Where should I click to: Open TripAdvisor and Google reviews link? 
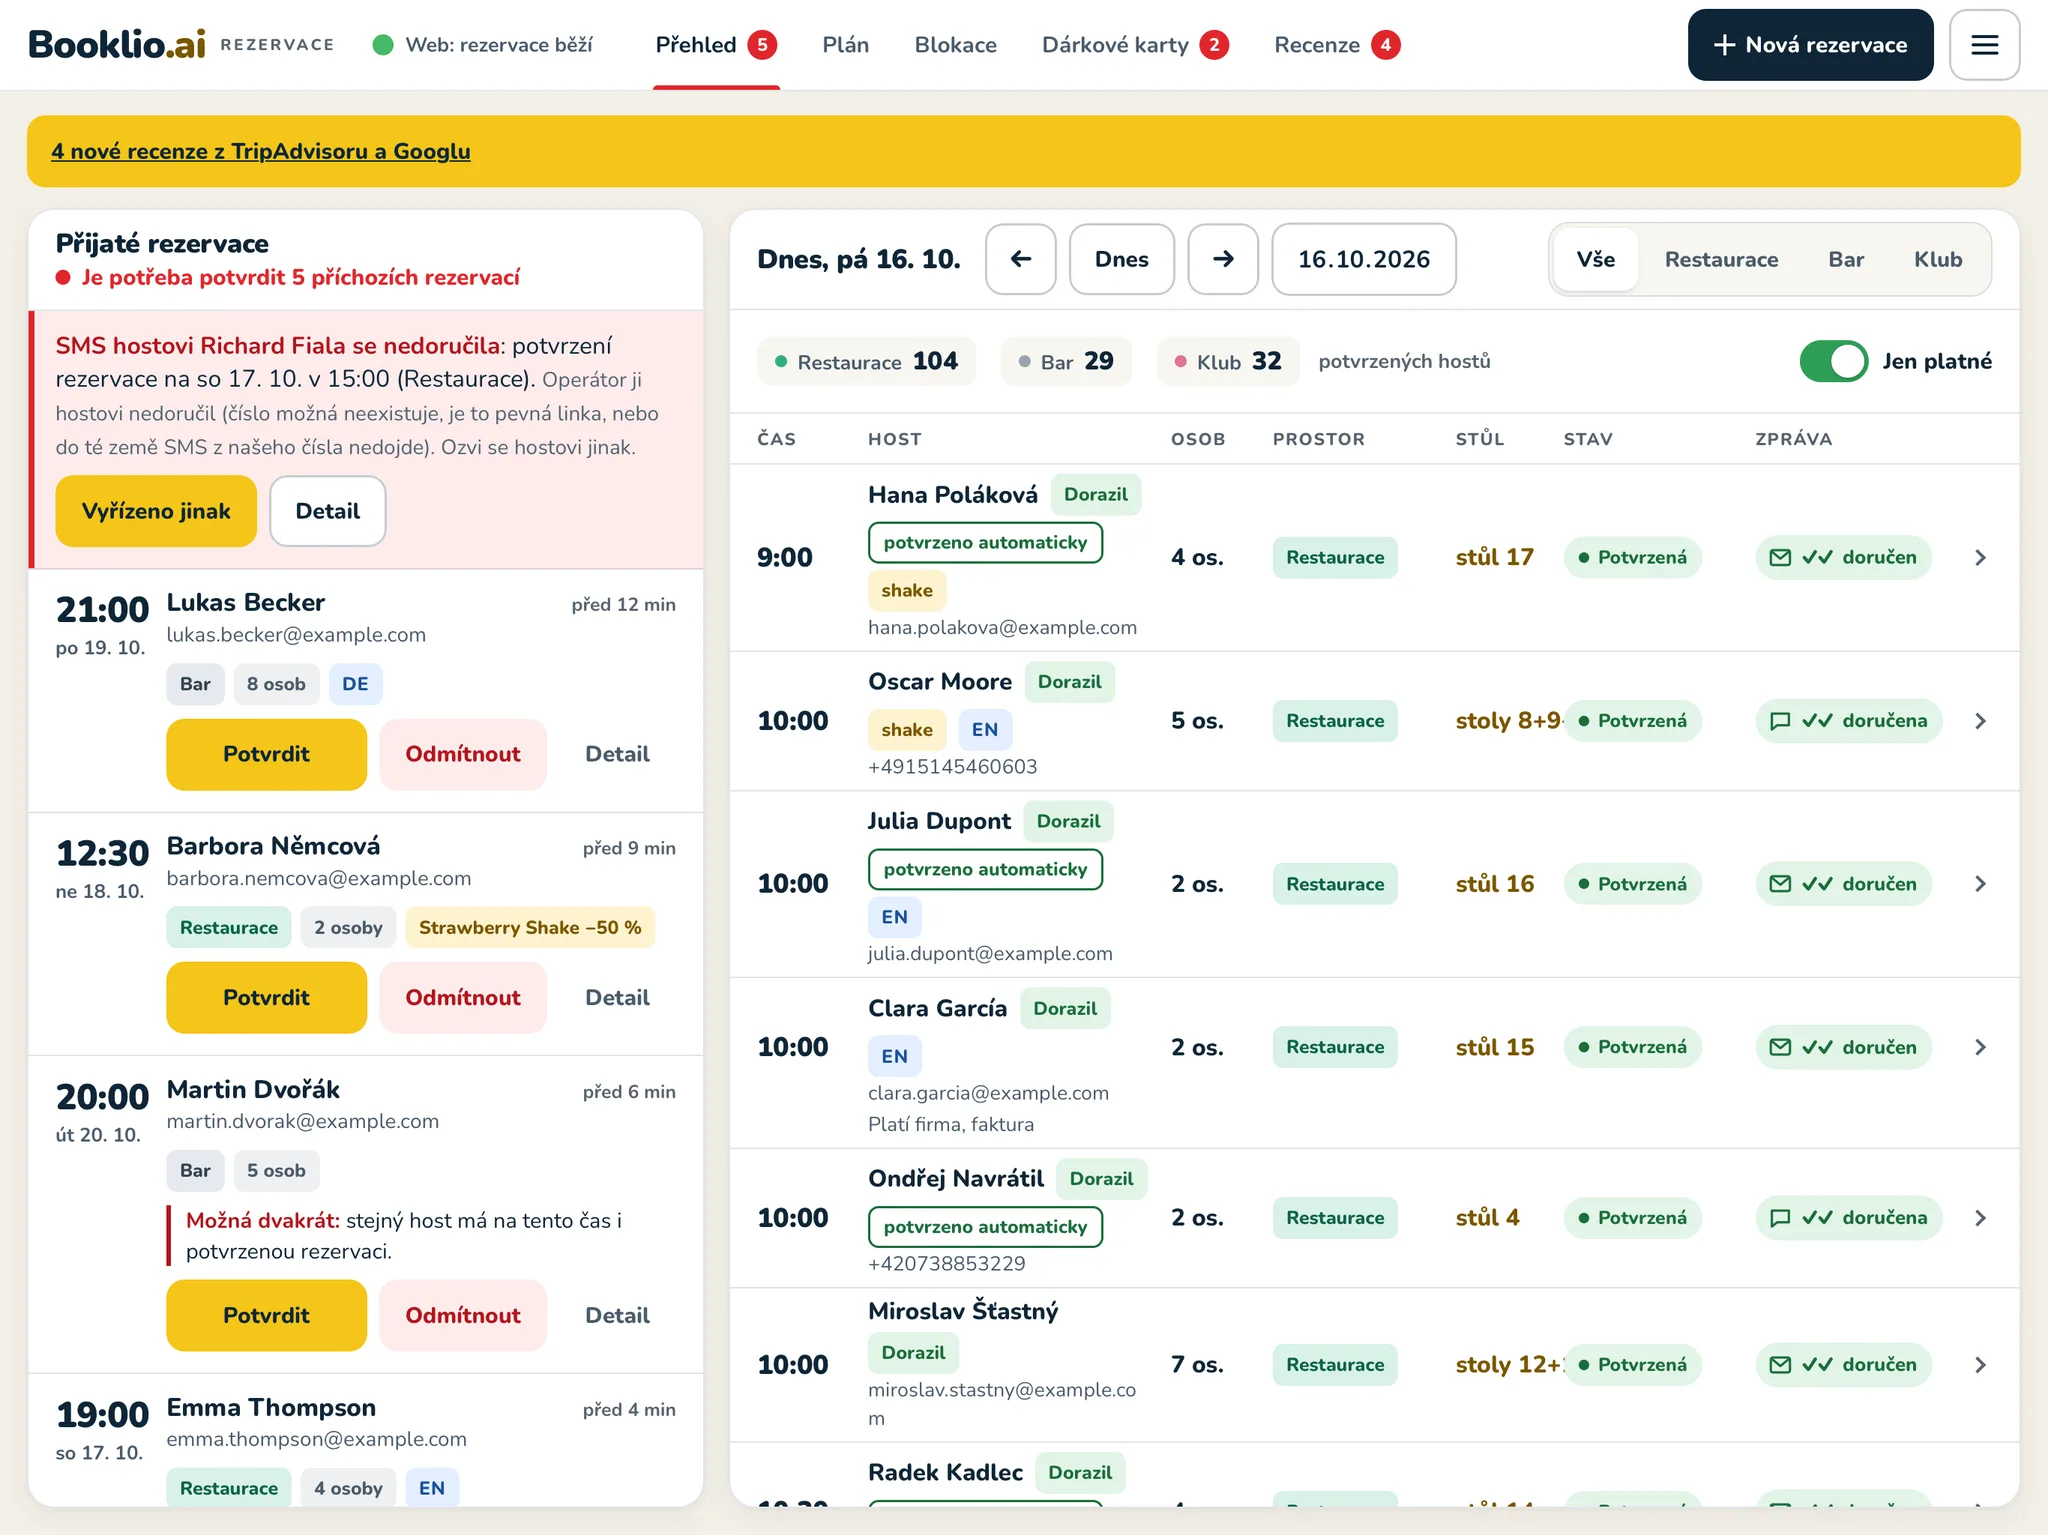[261, 151]
